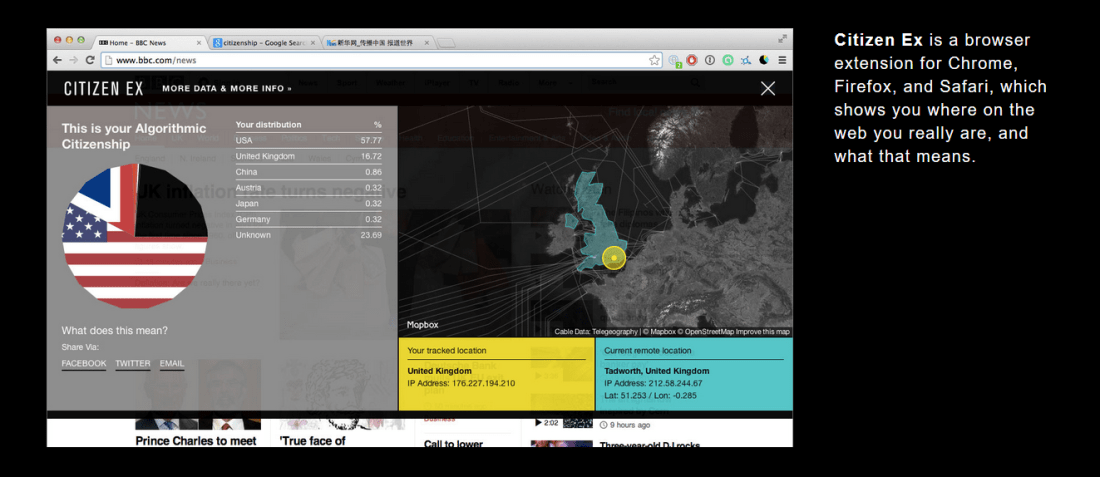This screenshot has height=477, width=1100.
Task: Click the yellow location marker on map
Action: click(614, 258)
